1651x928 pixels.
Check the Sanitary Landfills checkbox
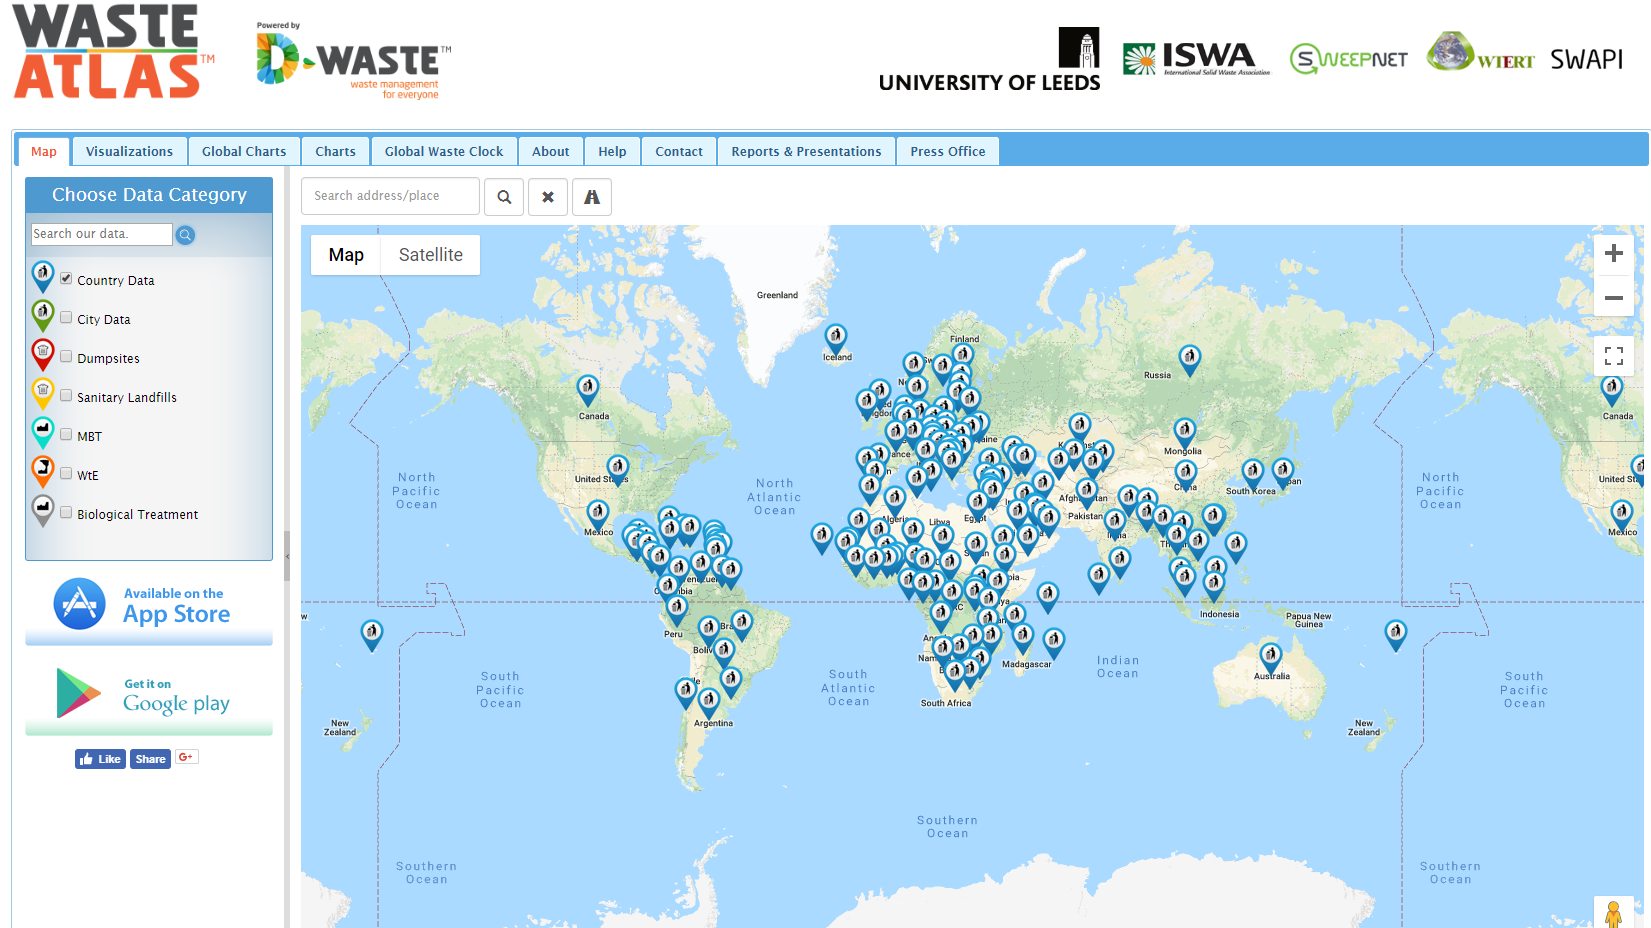click(x=66, y=396)
